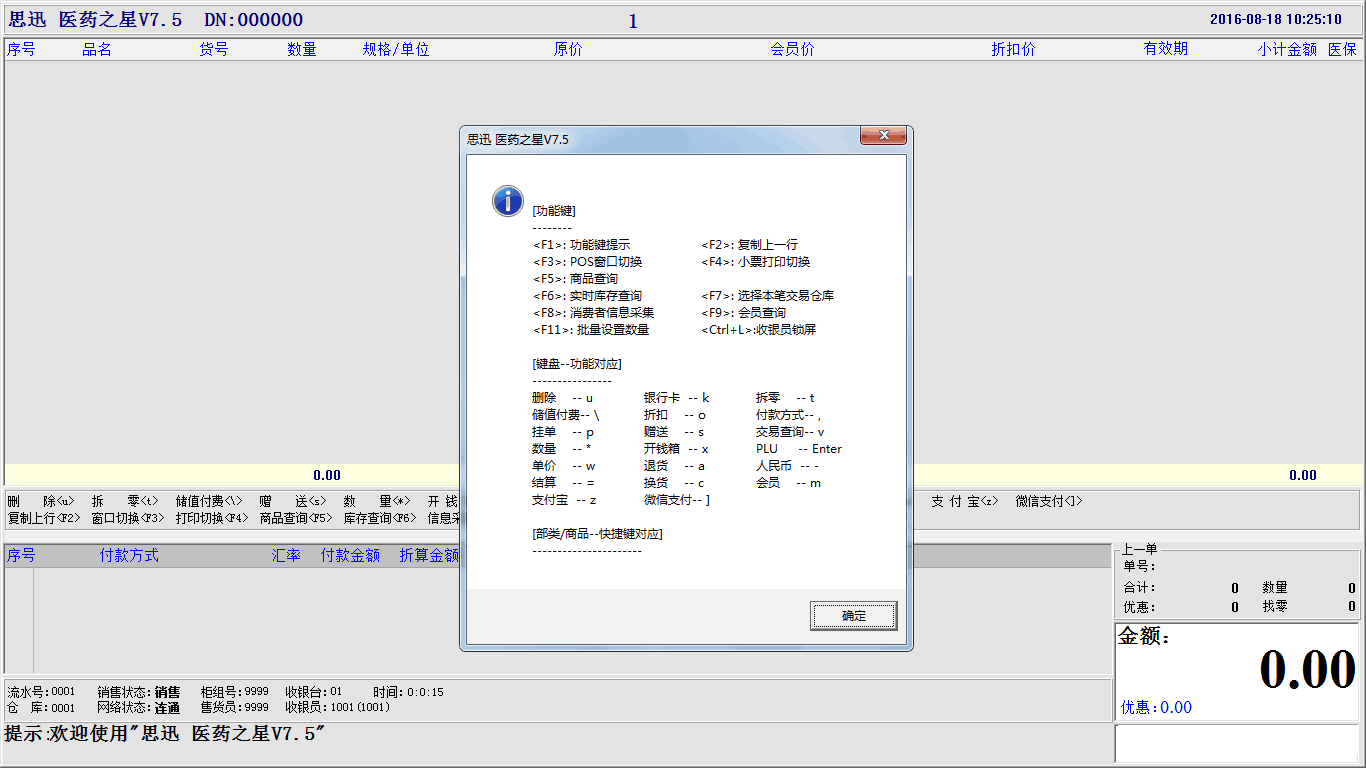
Task: Click the 小计金额 column header
Action: [x=1287, y=49]
